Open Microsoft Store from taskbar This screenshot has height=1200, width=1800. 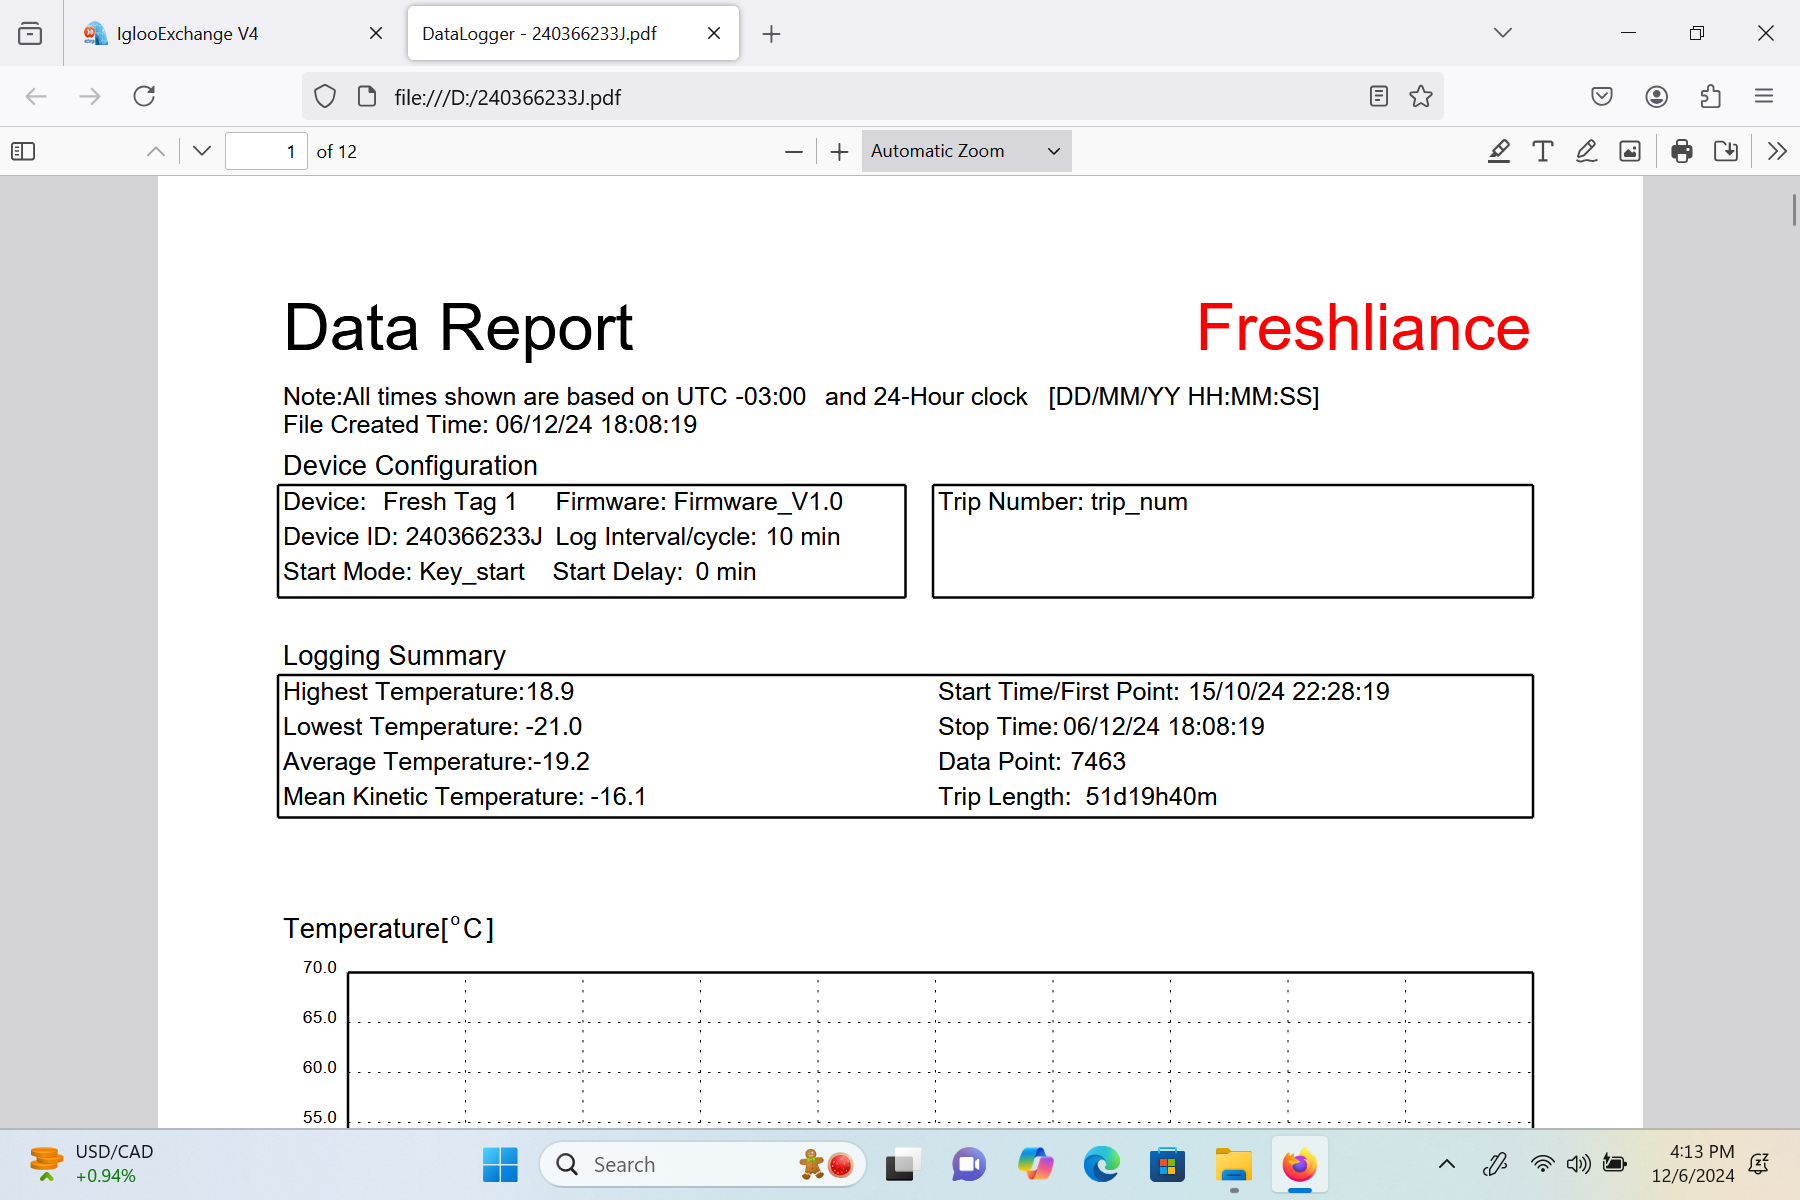click(1167, 1165)
